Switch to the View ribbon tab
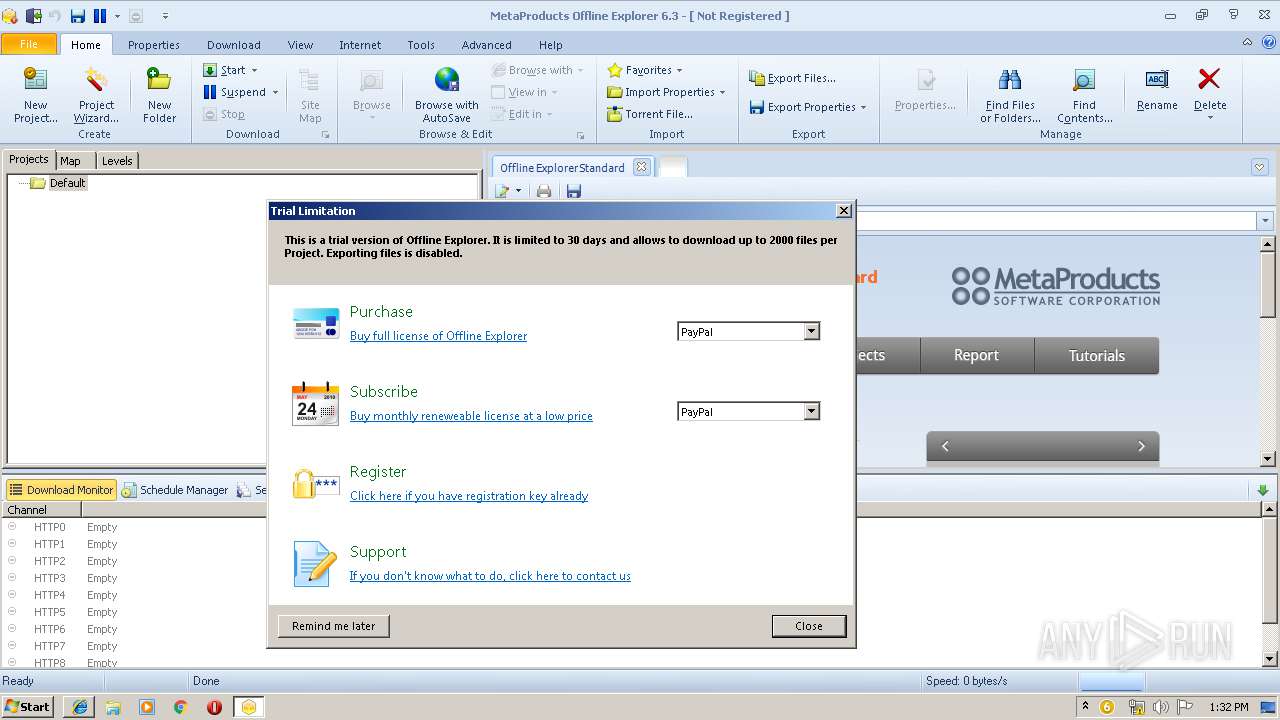This screenshot has width=1280, height=720. [x=300, y=45]
